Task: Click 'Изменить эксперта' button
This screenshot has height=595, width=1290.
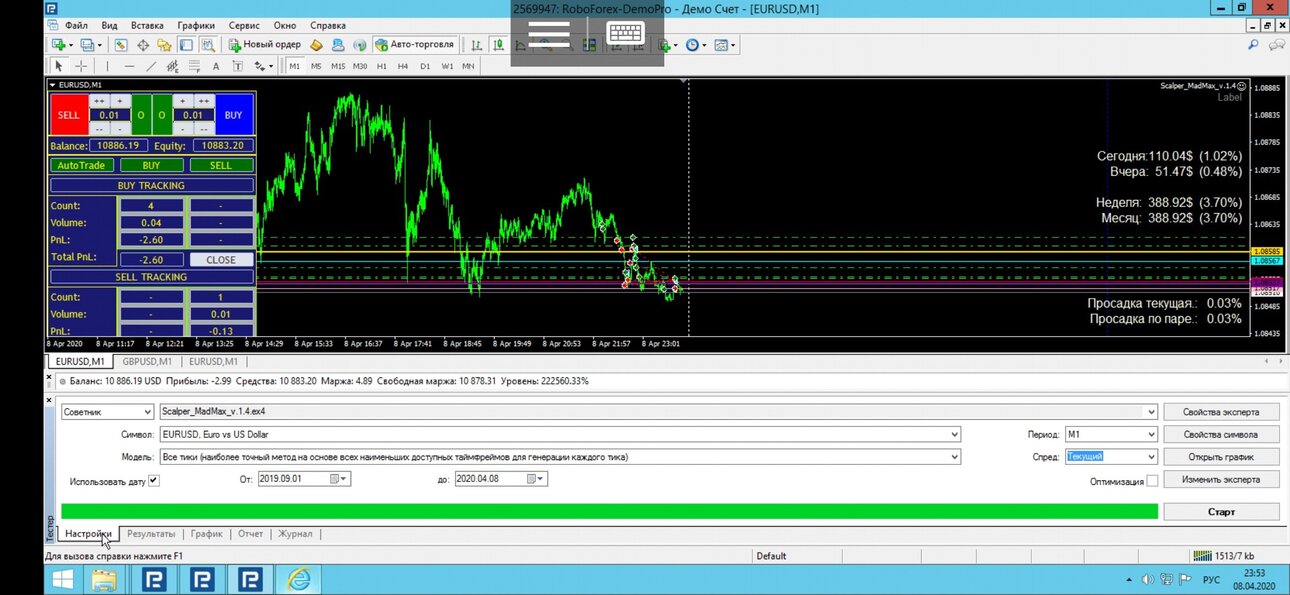Action: click(1221, 480)
